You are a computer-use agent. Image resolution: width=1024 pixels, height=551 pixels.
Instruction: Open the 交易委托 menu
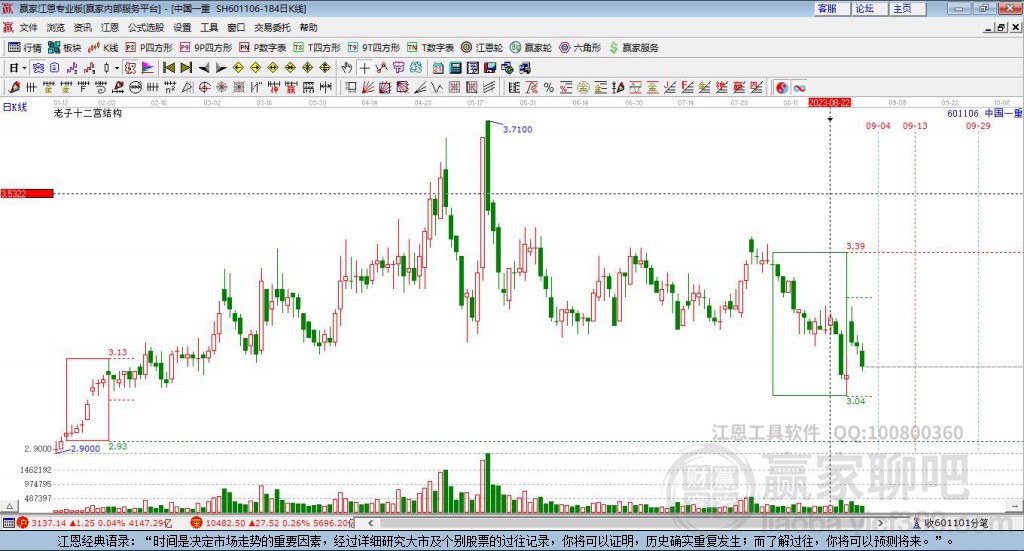point(272,27)
